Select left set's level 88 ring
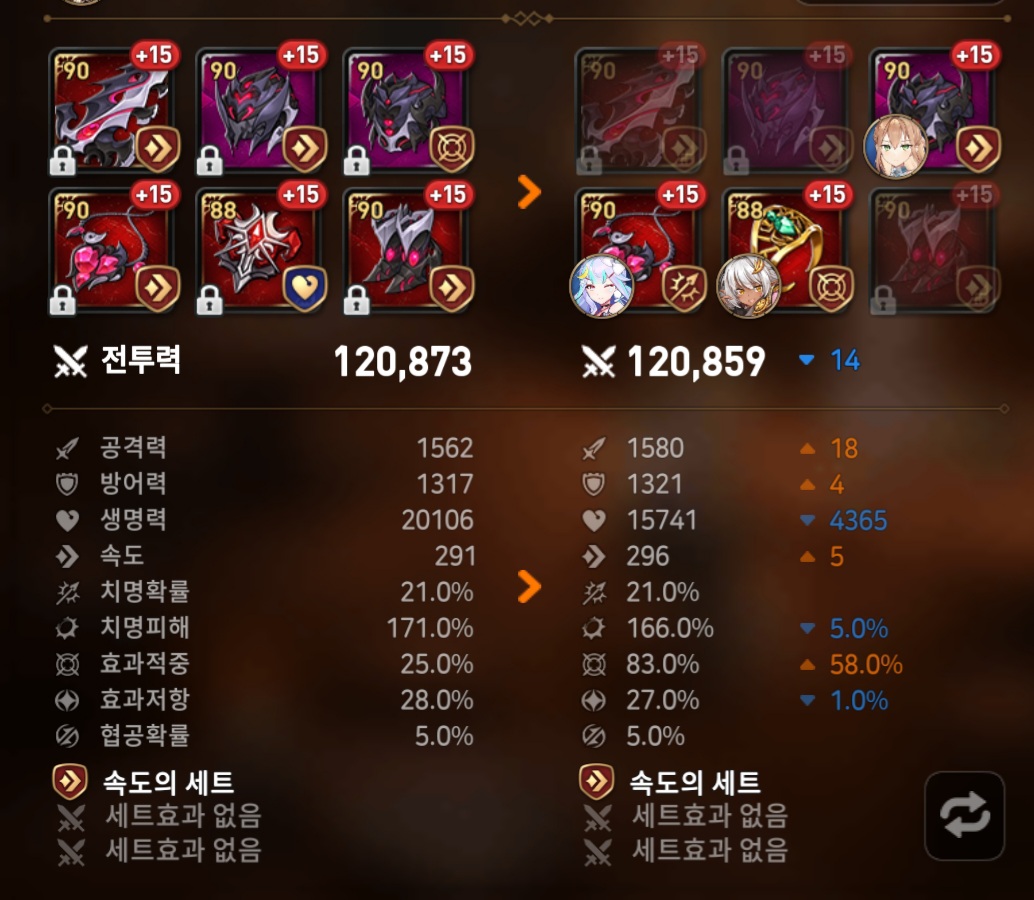Viewport: 1034px width, 900px height. tap(261, 250)
